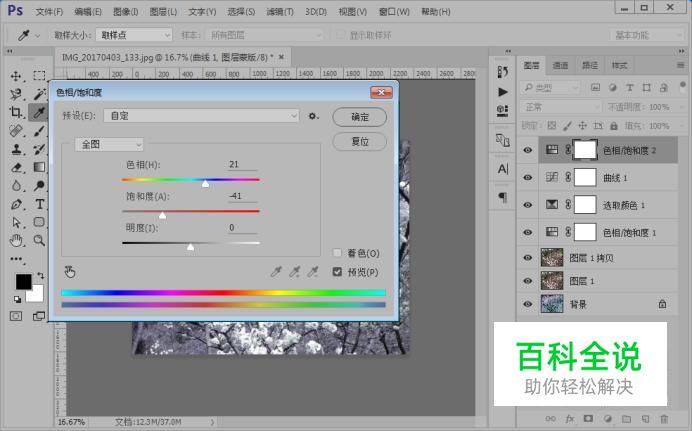Open the preset options gear menu
Screen dimensions: 692x431
[313, 116]
